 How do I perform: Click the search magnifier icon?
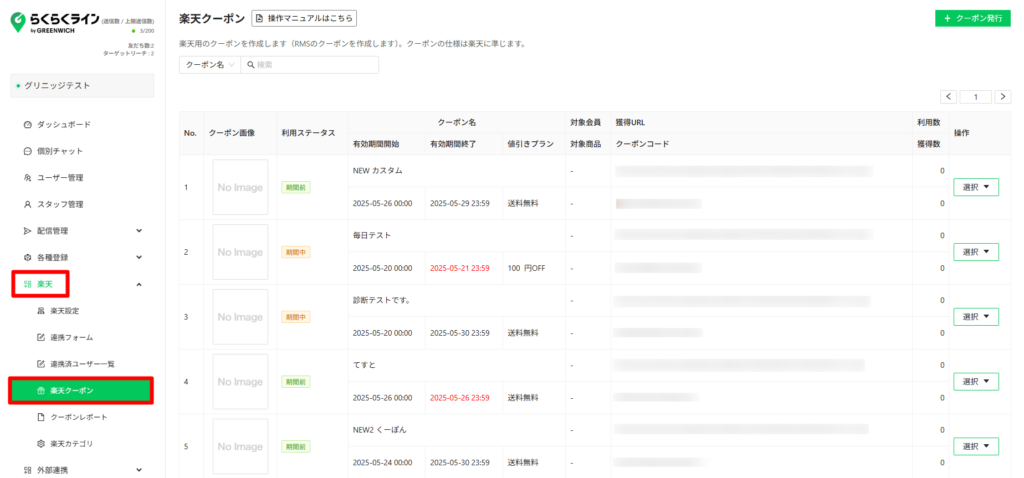pyautogui.click(x=251, y=65)
